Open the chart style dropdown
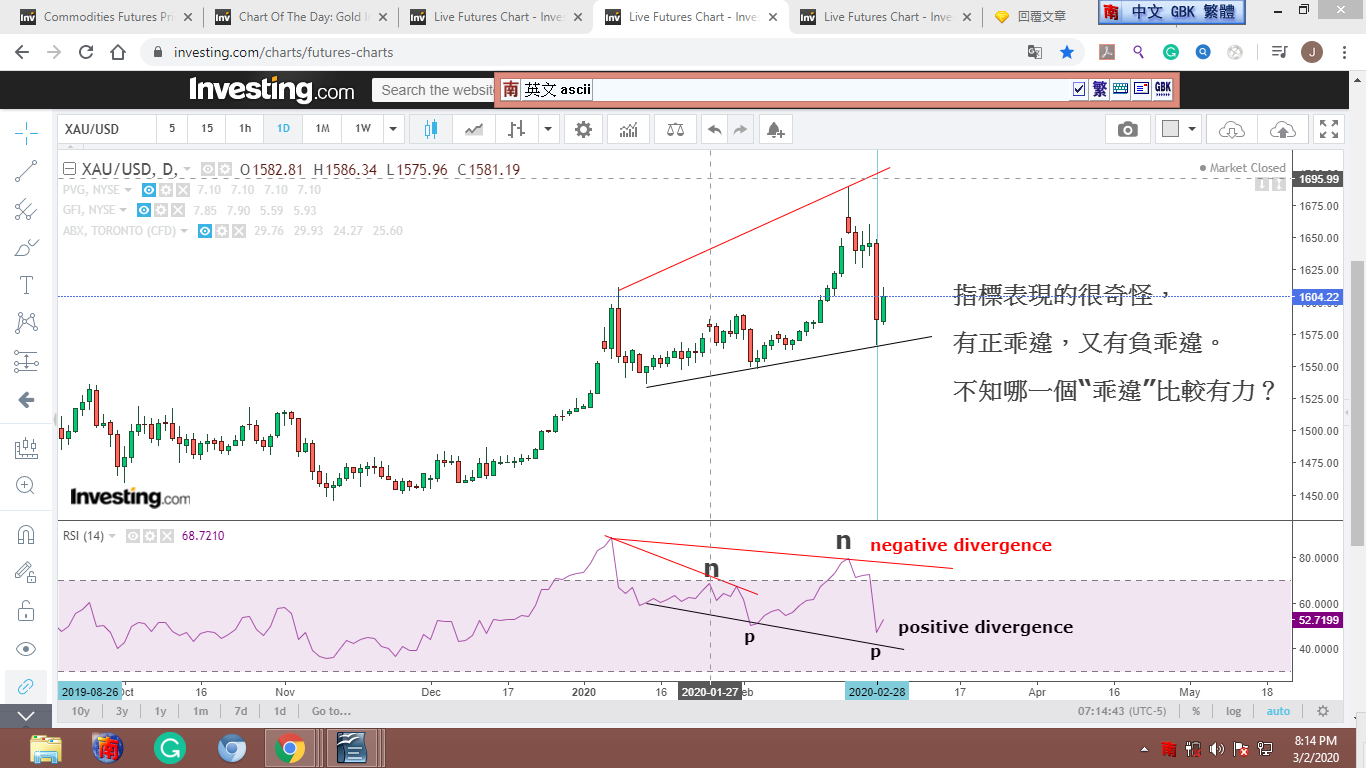 coord(547,129)
